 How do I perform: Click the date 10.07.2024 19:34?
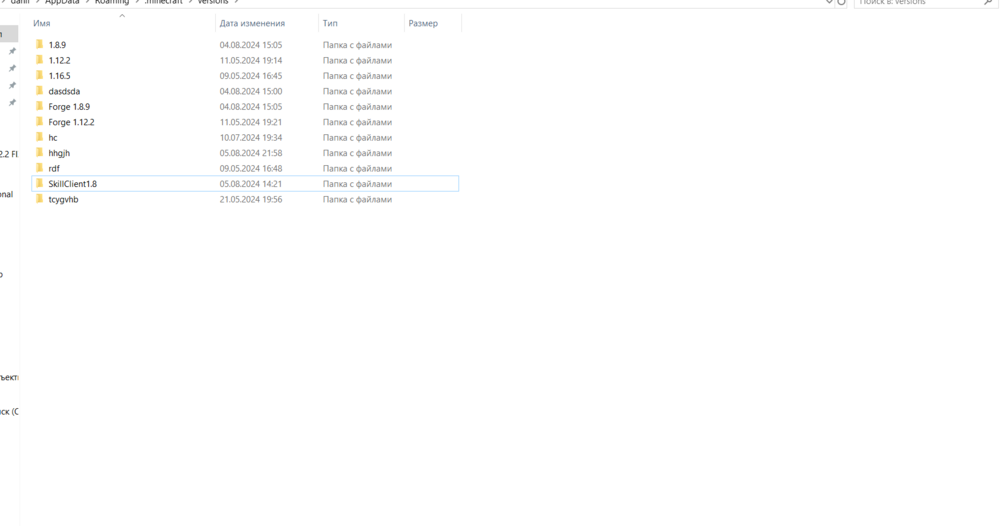pos(251,138)
